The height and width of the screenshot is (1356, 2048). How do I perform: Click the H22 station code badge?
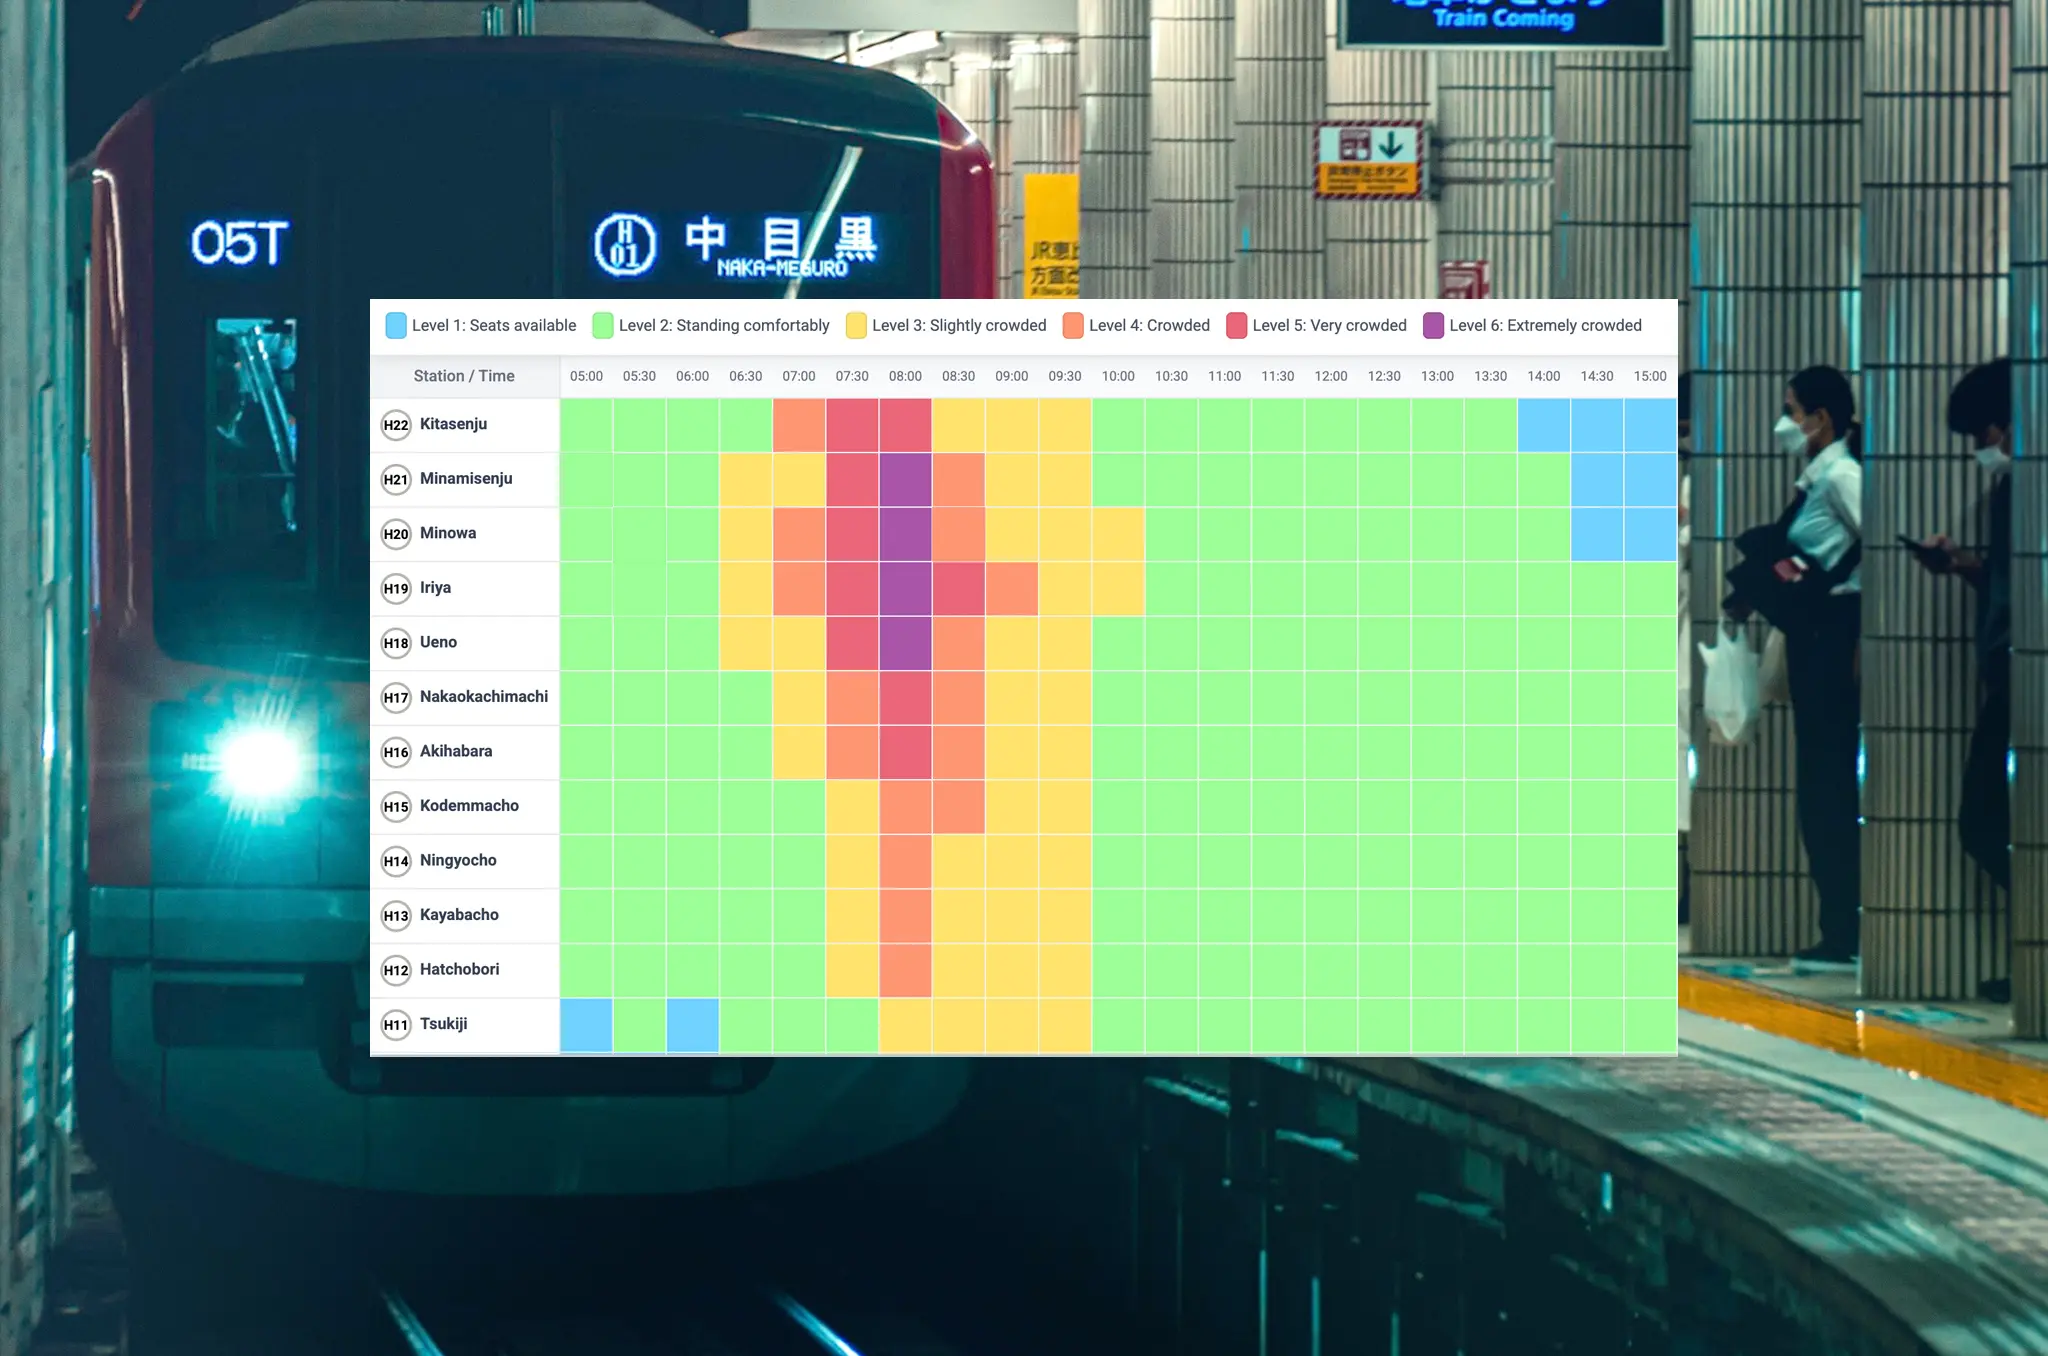(396, 425)
